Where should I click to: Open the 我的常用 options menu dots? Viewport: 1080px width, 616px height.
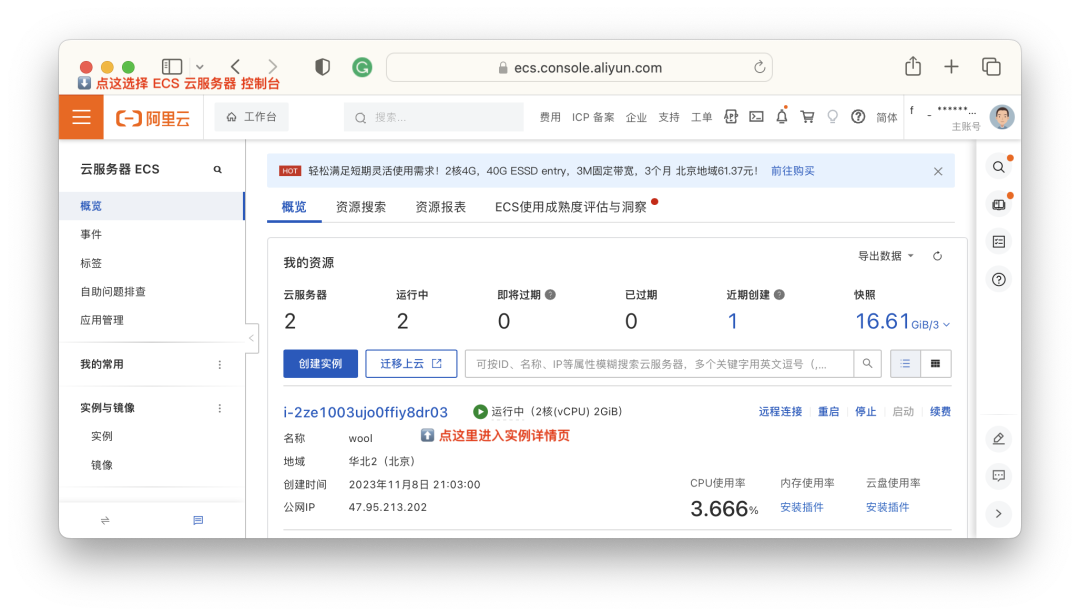(220, 365)
